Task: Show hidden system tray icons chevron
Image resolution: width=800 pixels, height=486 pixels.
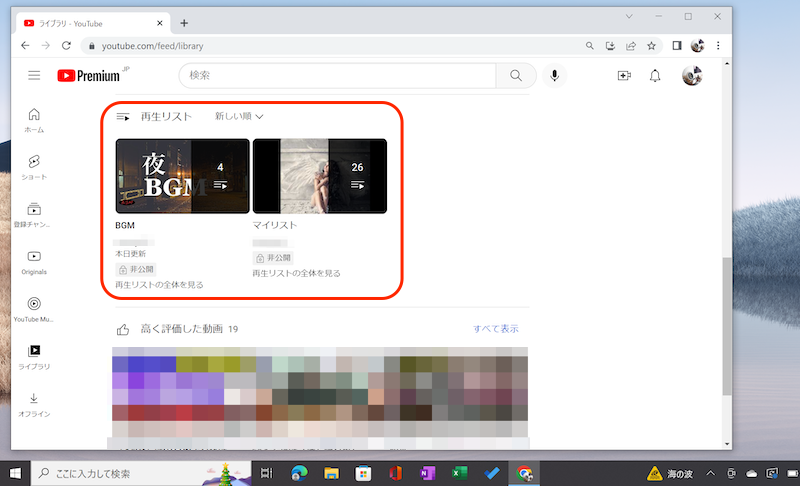Action: coord(711,473)
